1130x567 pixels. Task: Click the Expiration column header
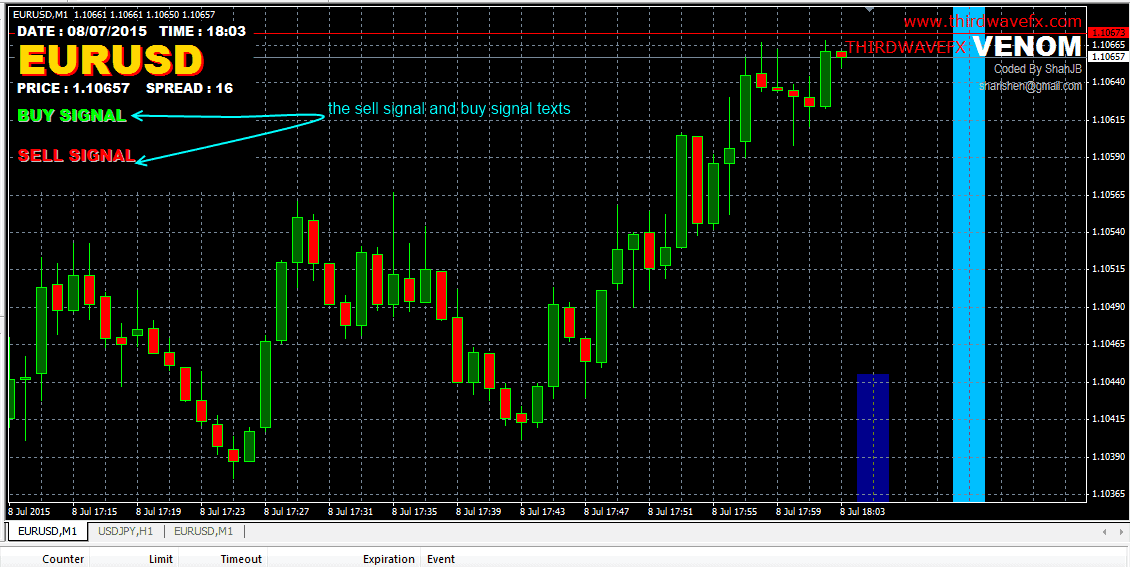(388, 559)
